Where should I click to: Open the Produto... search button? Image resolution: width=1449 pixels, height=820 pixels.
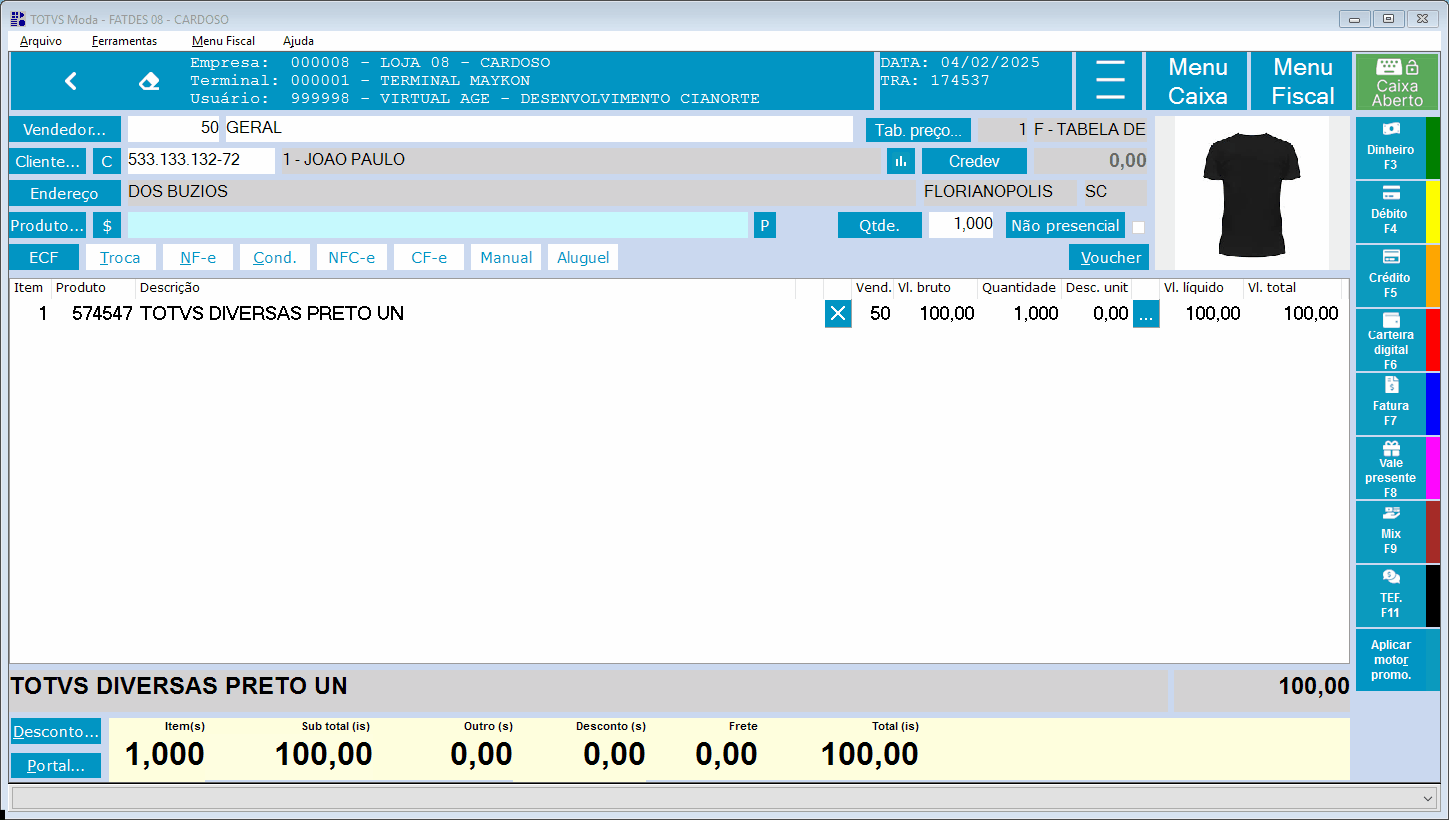click(x=48, y=225)
